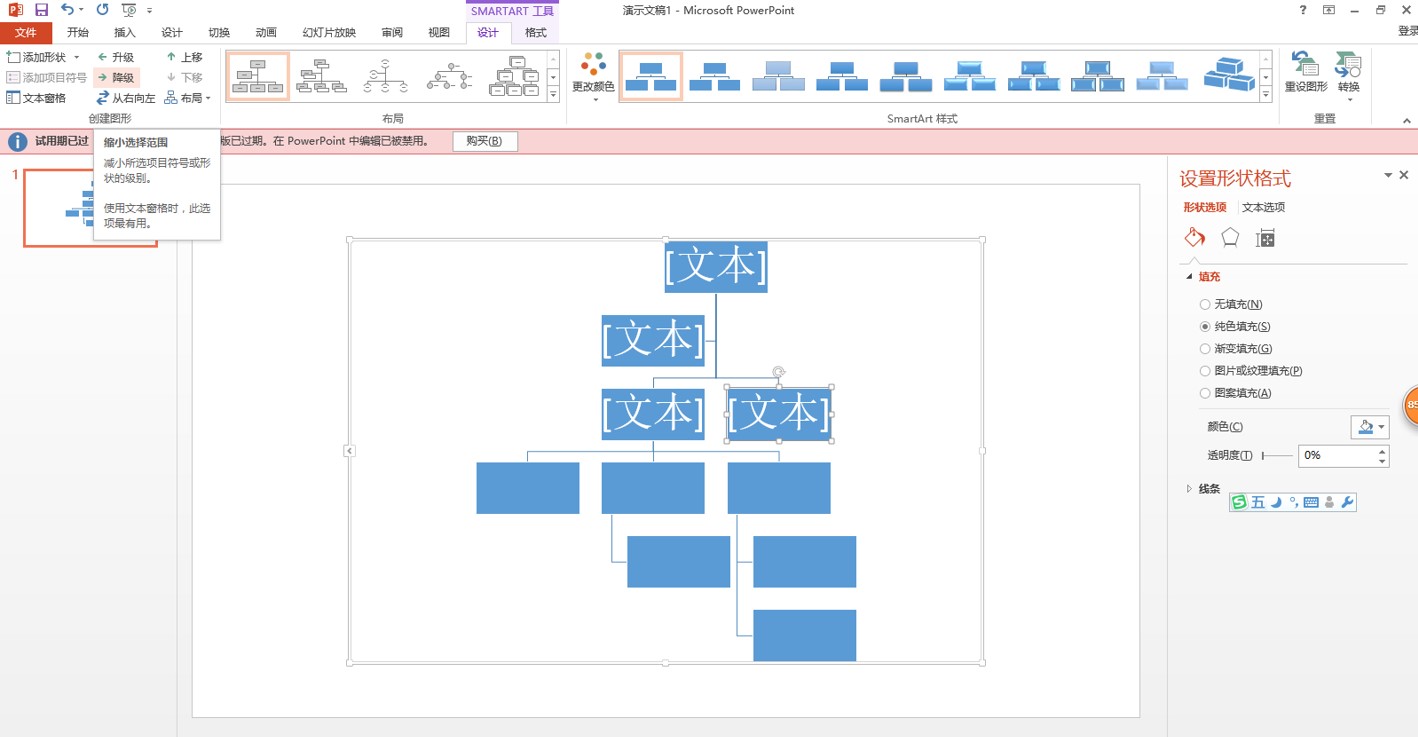
Task: Demote the shape with 降级
Action: tap(115, 77)
